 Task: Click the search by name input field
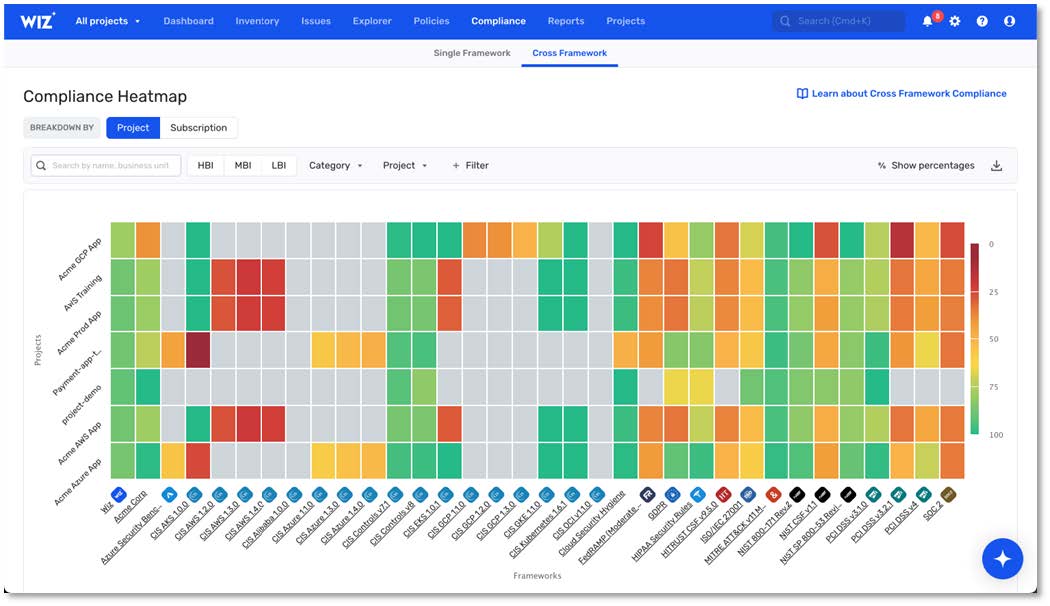tap(107, 166)
